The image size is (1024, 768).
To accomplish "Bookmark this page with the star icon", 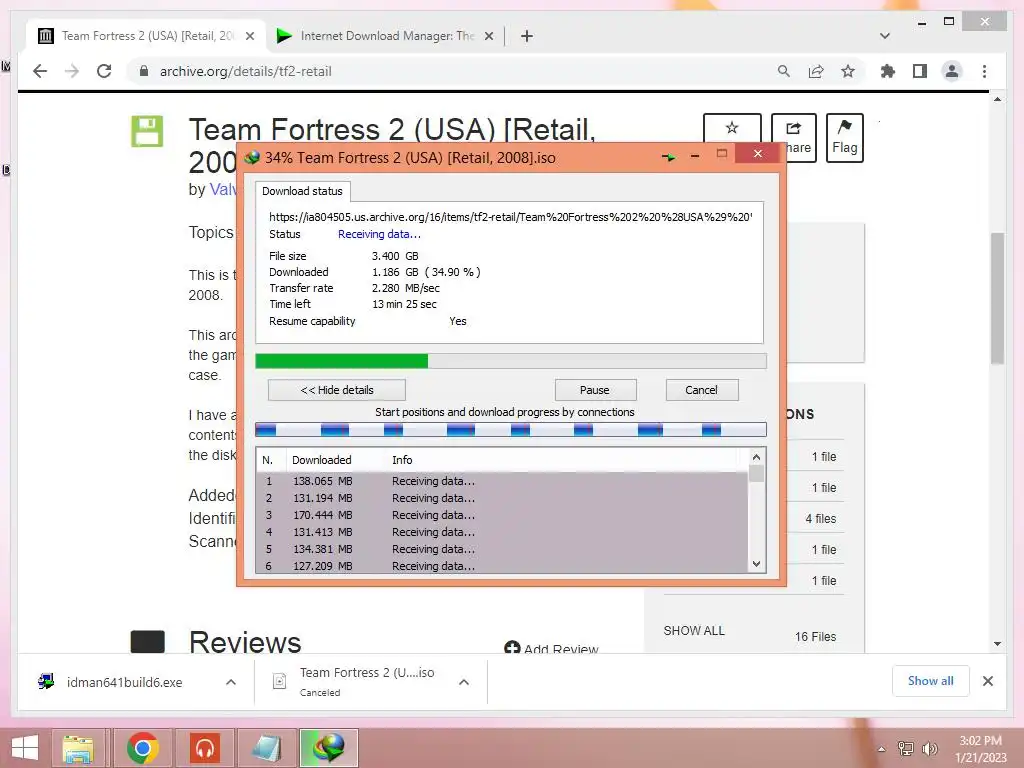I will pyautogui.click(x=848, y=71).
